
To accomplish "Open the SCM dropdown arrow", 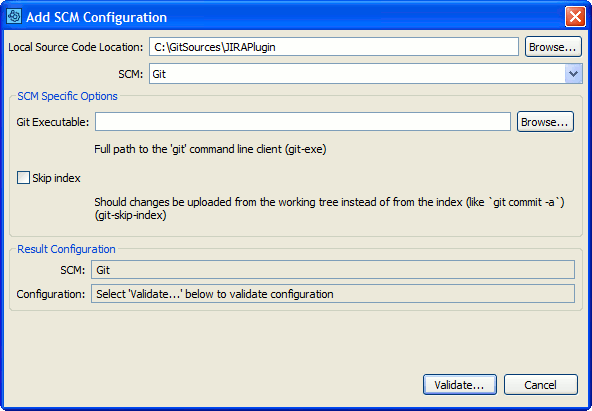I will click(574, 74).
